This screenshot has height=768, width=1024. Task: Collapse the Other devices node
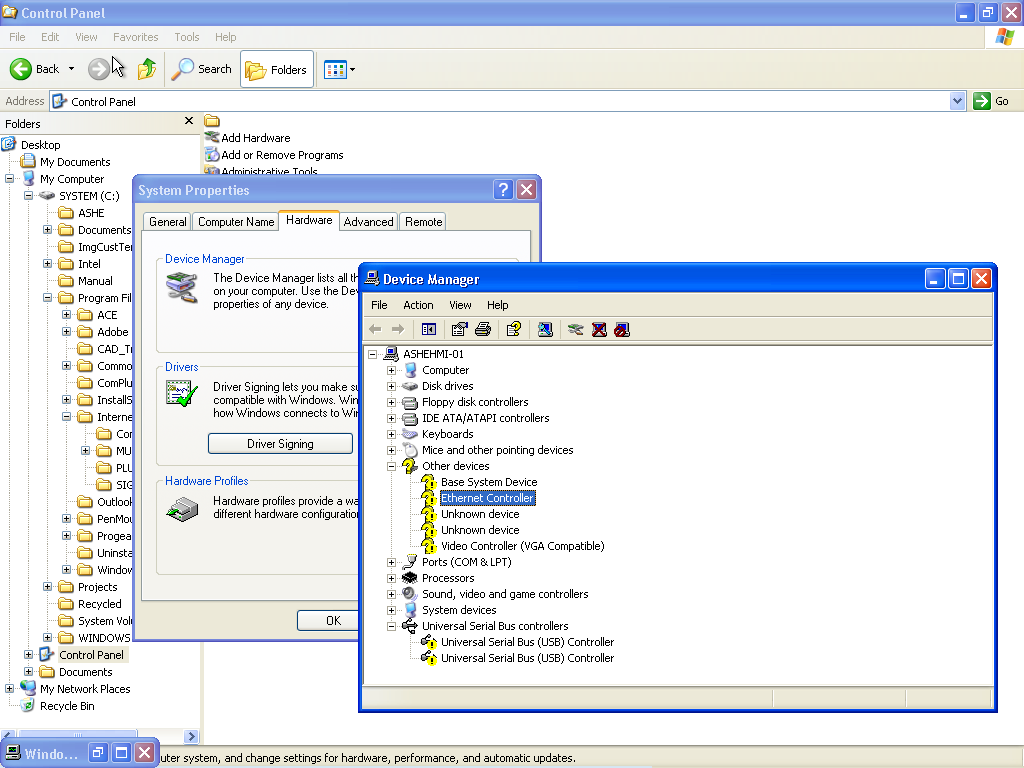392,466
